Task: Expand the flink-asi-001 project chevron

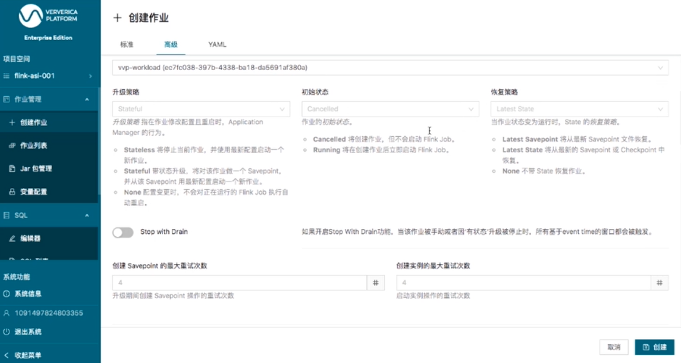Action: [90, 76]
